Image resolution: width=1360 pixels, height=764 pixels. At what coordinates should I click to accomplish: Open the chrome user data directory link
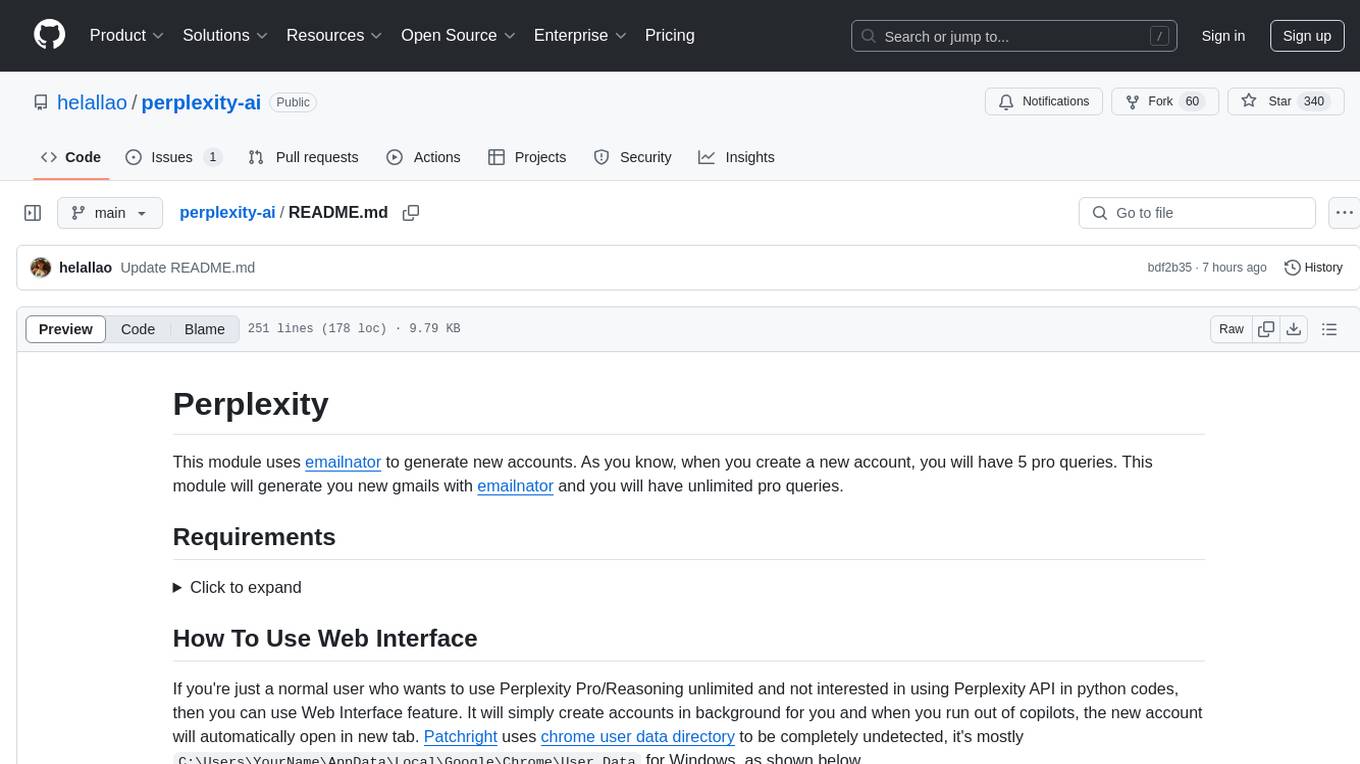click(x=638, y=736)
